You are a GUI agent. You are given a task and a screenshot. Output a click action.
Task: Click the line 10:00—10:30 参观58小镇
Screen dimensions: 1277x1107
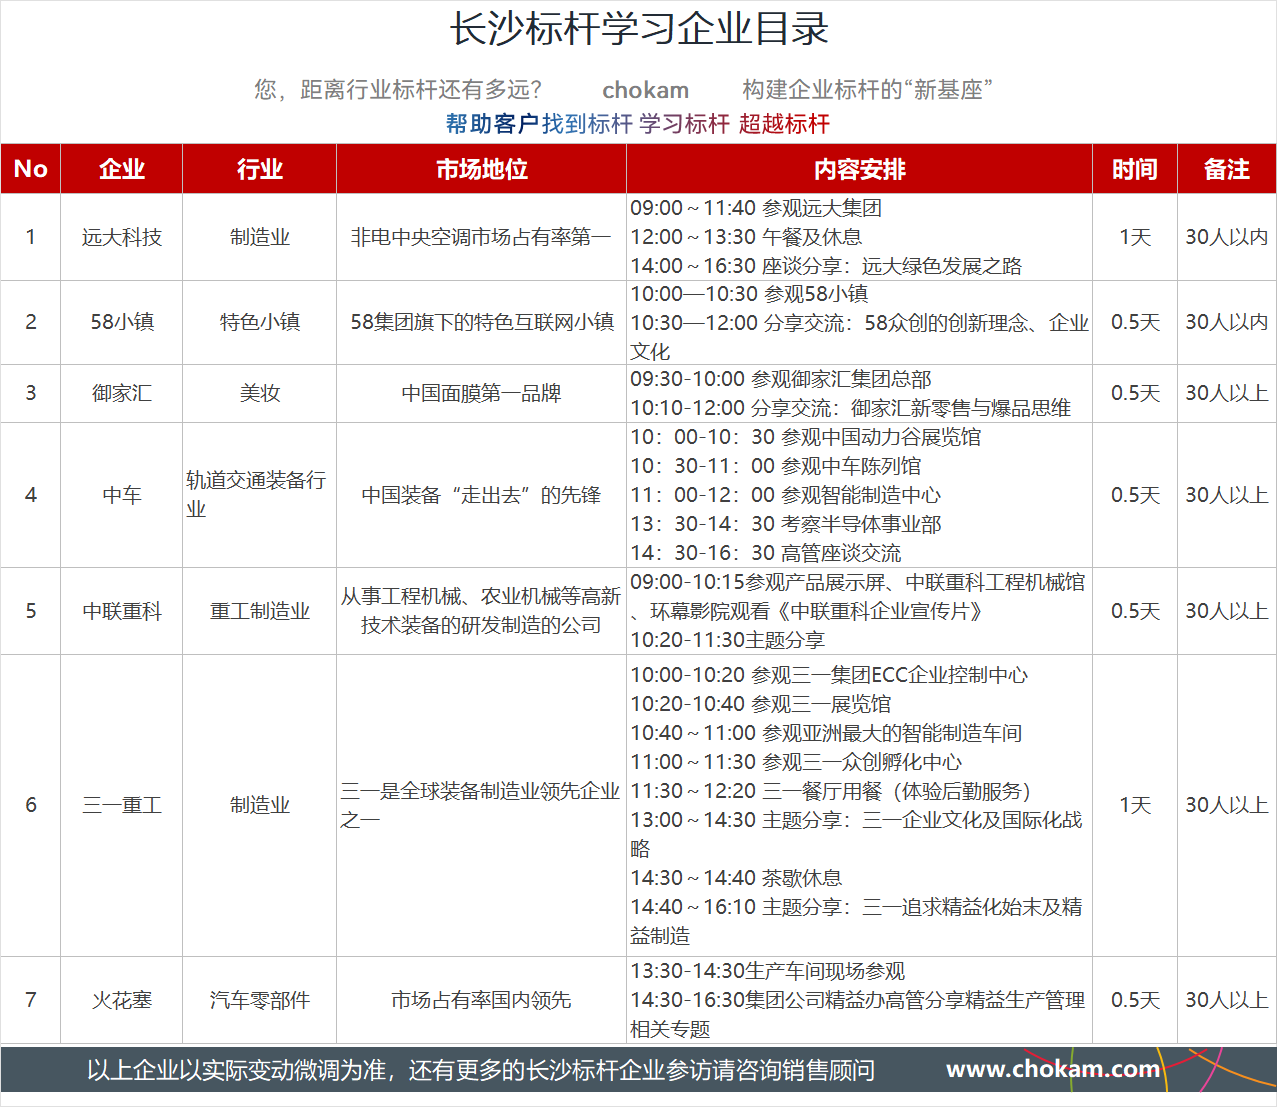pyautogui.click(x=749, y=294)
